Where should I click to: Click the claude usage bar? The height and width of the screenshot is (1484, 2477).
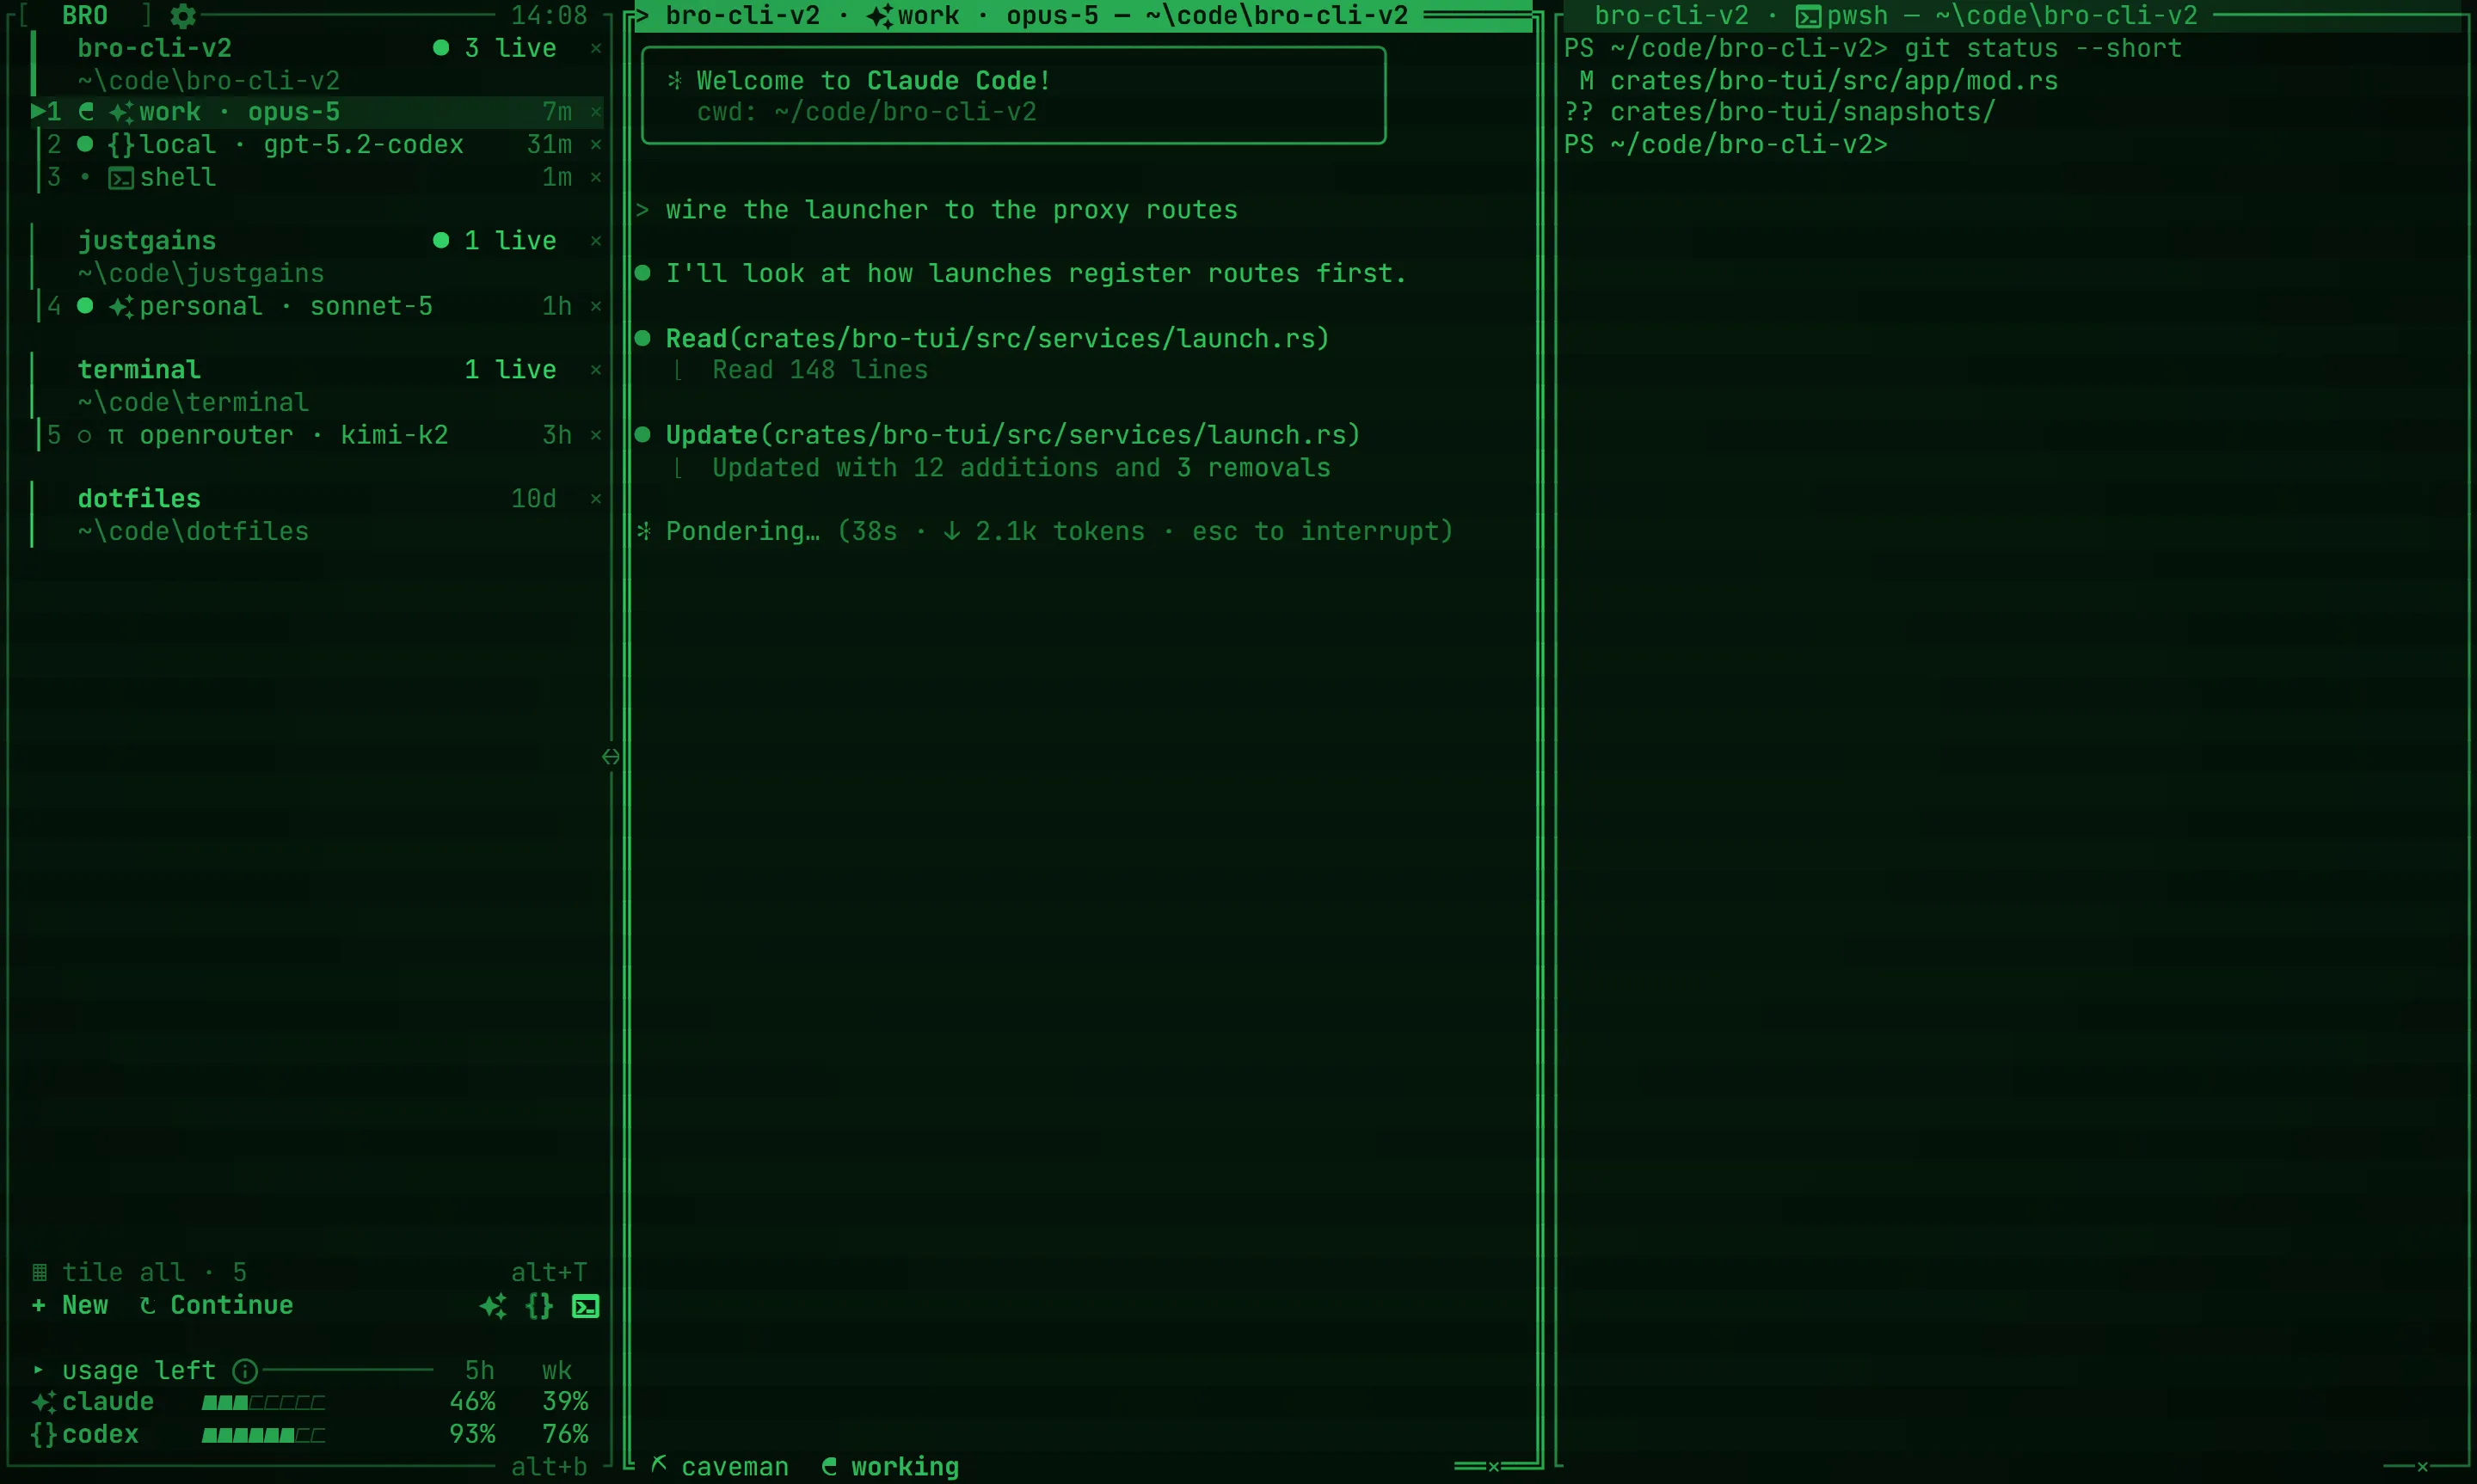263,1403
